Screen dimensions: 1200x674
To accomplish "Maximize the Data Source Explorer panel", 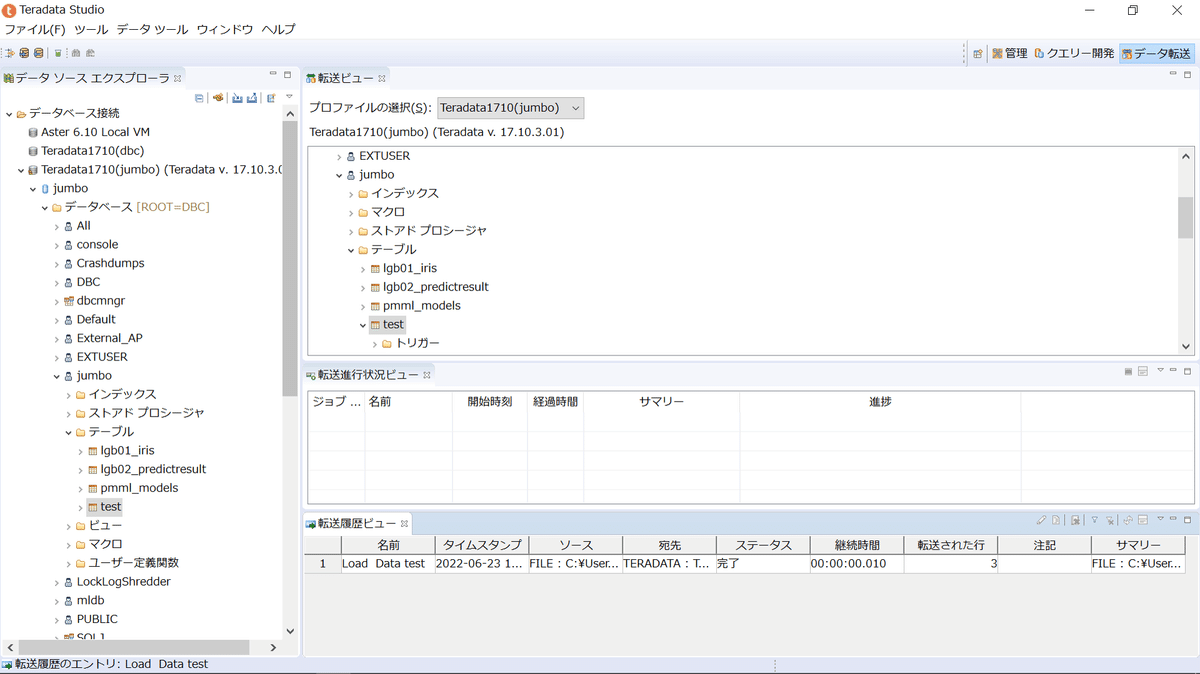I will [288, 75].
